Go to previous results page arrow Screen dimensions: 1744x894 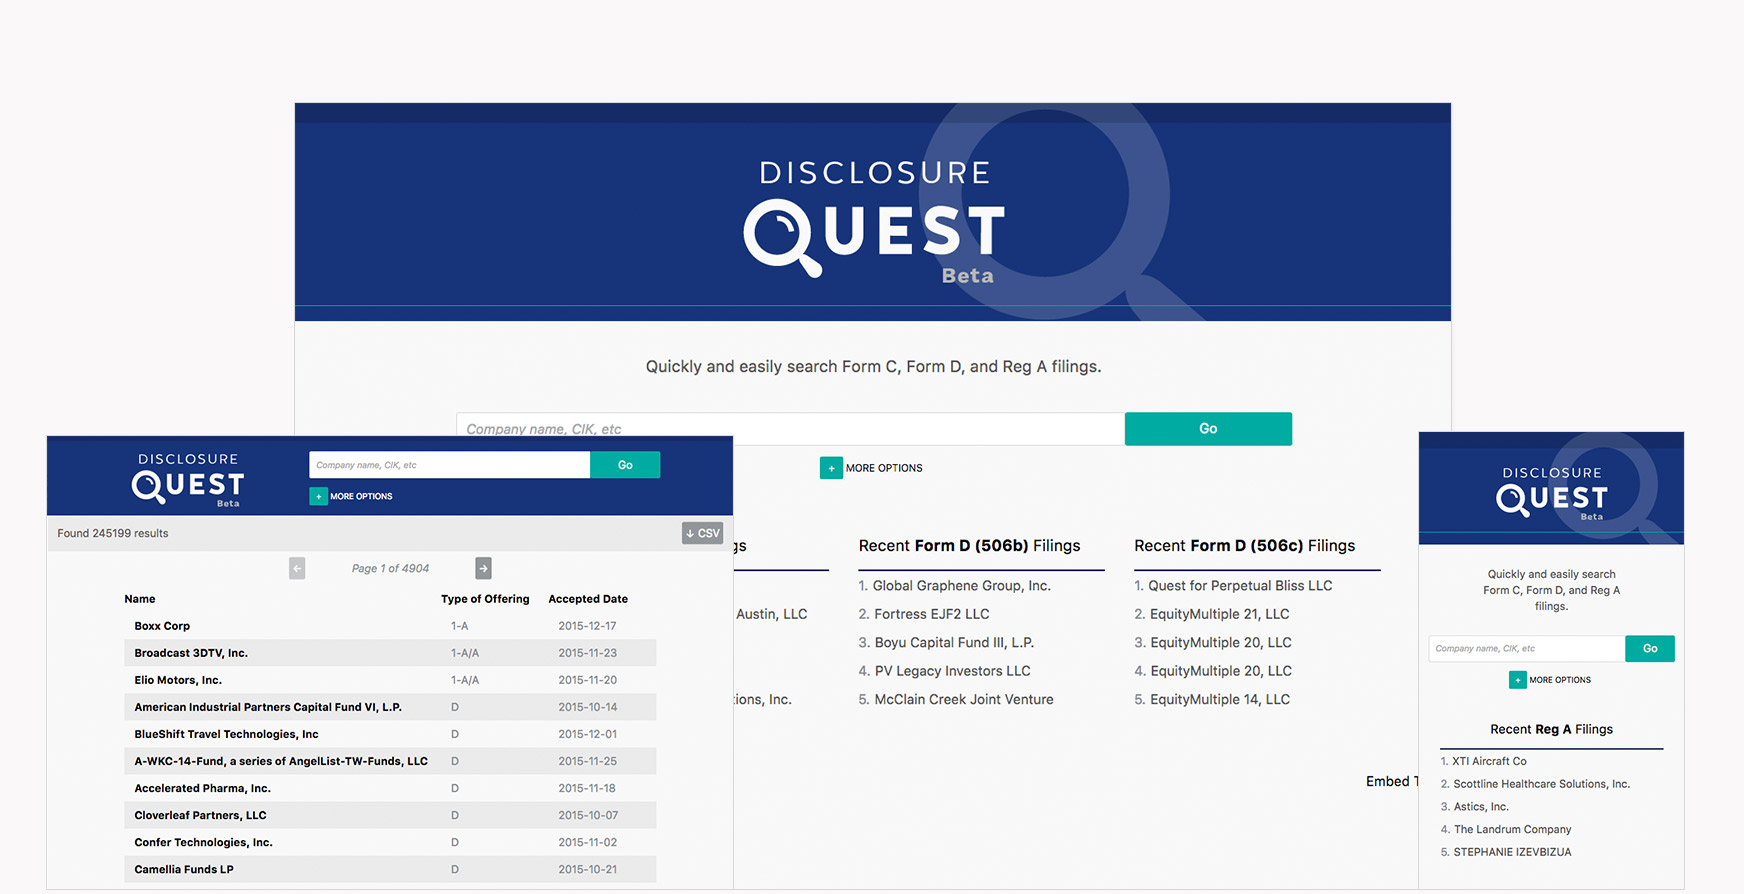[297, 568]
